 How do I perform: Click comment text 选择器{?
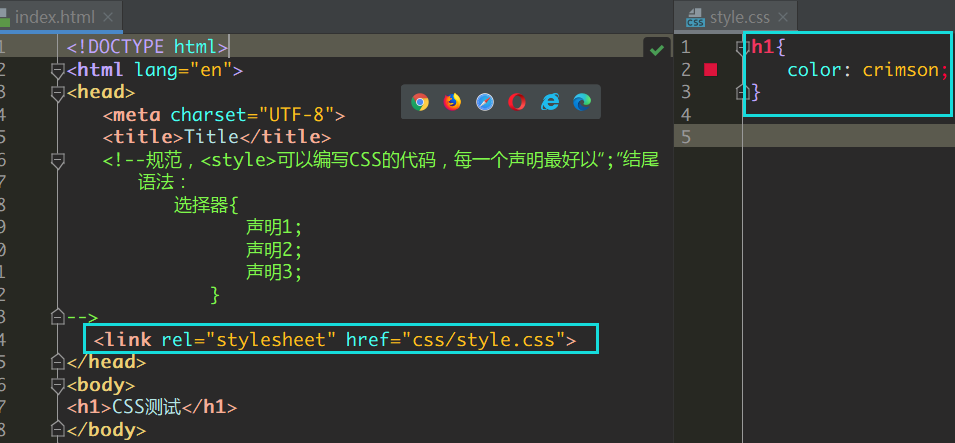[205, 205]
